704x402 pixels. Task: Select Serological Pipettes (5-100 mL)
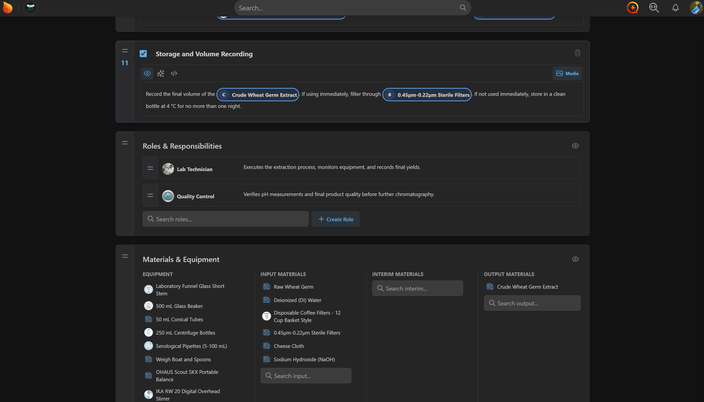click(x=191, y=346)
